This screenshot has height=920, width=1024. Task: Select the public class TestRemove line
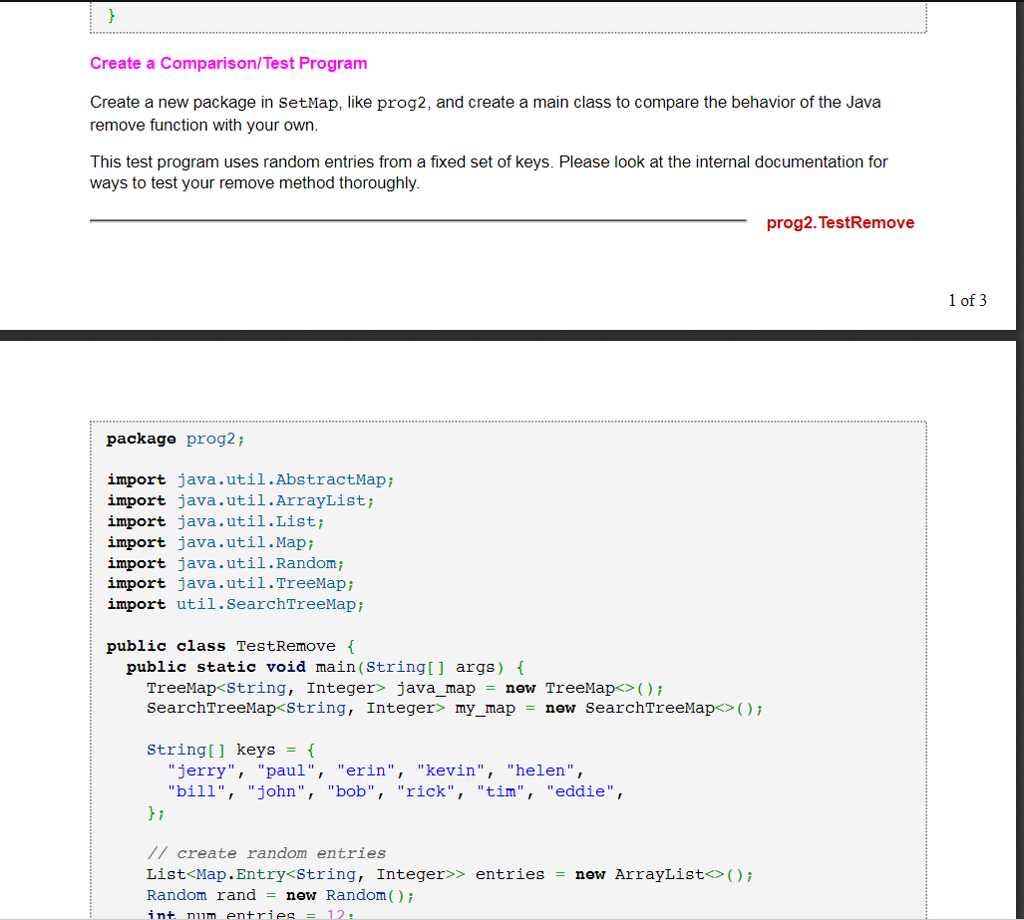(x=230, y=645)
